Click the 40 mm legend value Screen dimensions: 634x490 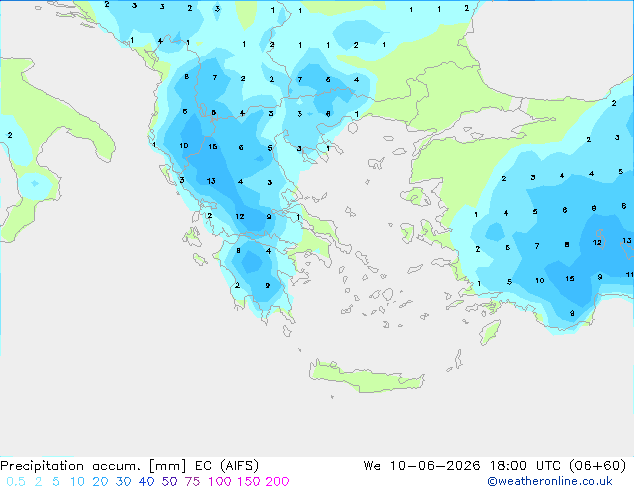(146, 482)
